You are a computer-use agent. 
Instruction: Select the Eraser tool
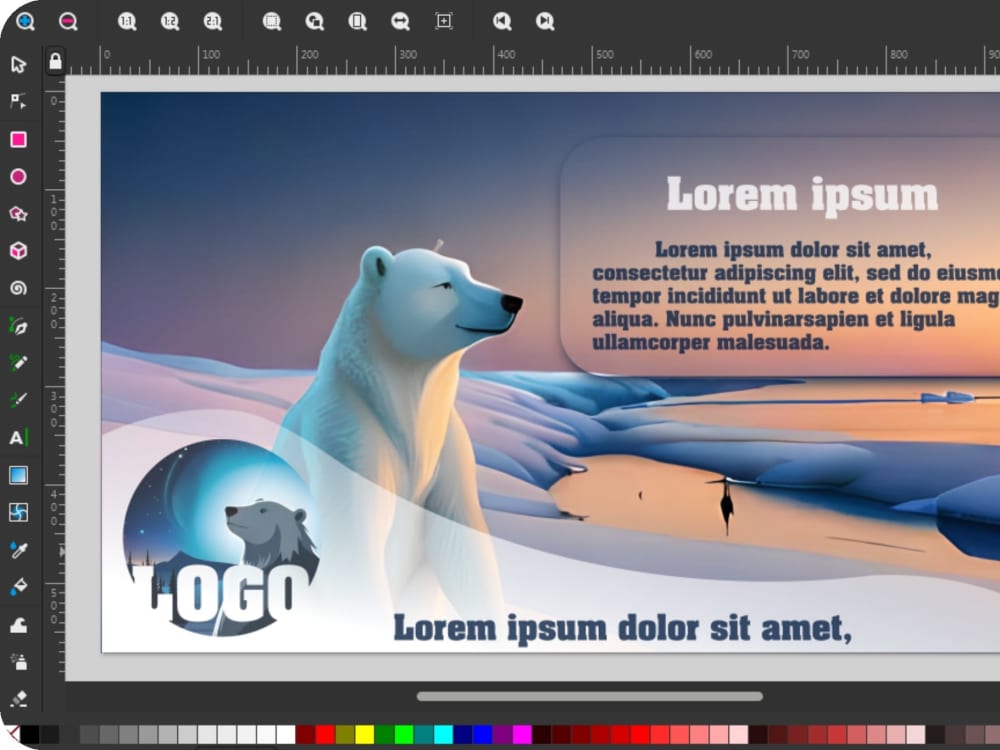pyautogui.click(x=18, y=698)
